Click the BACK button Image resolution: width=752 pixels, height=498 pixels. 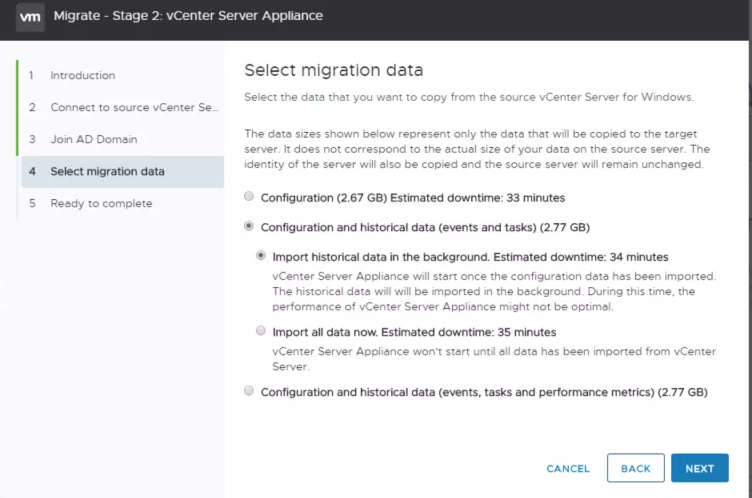(x=635, y=468)
